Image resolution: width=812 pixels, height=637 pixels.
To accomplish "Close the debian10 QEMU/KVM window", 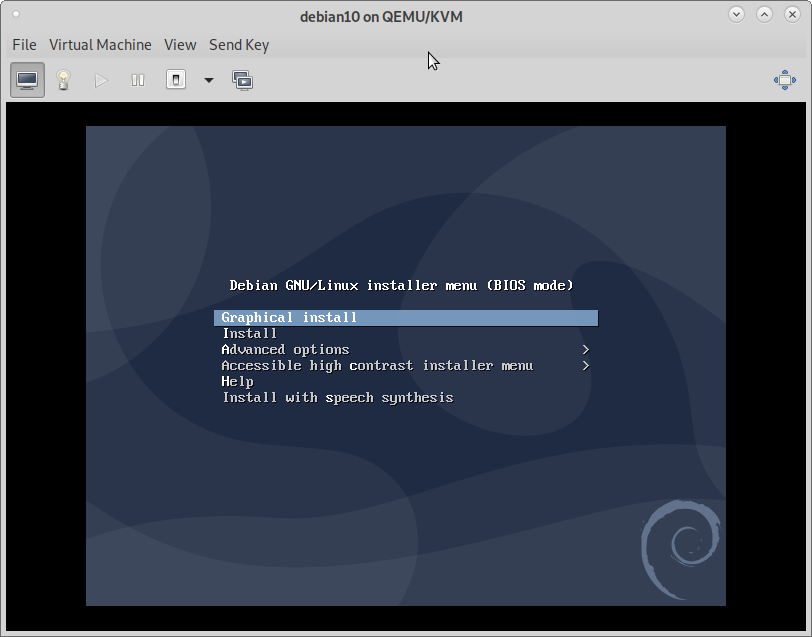I will point(791,15).
